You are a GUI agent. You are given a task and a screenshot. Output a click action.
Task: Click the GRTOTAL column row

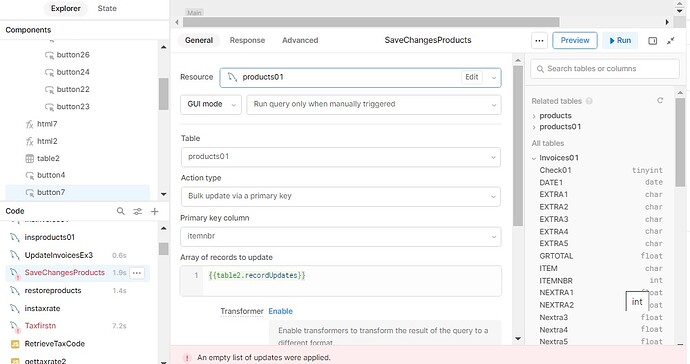[x=601, y=256]
